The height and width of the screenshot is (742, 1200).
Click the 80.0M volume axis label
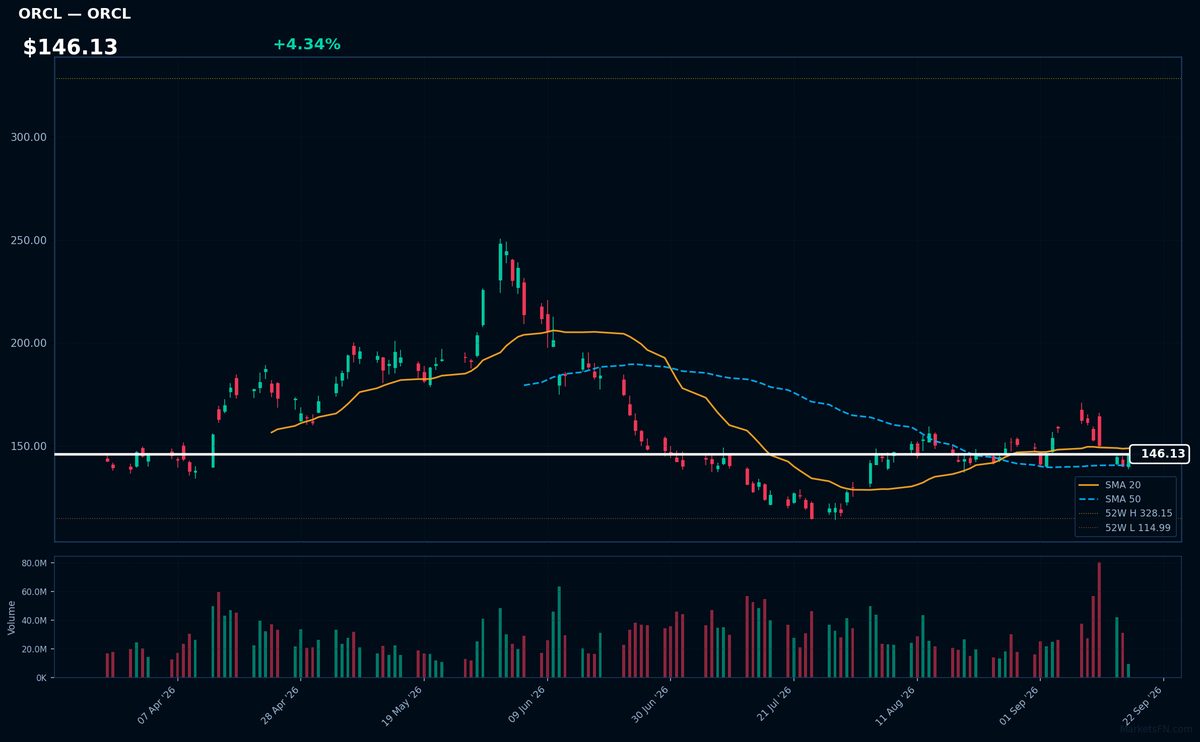[x=35, y=564]
